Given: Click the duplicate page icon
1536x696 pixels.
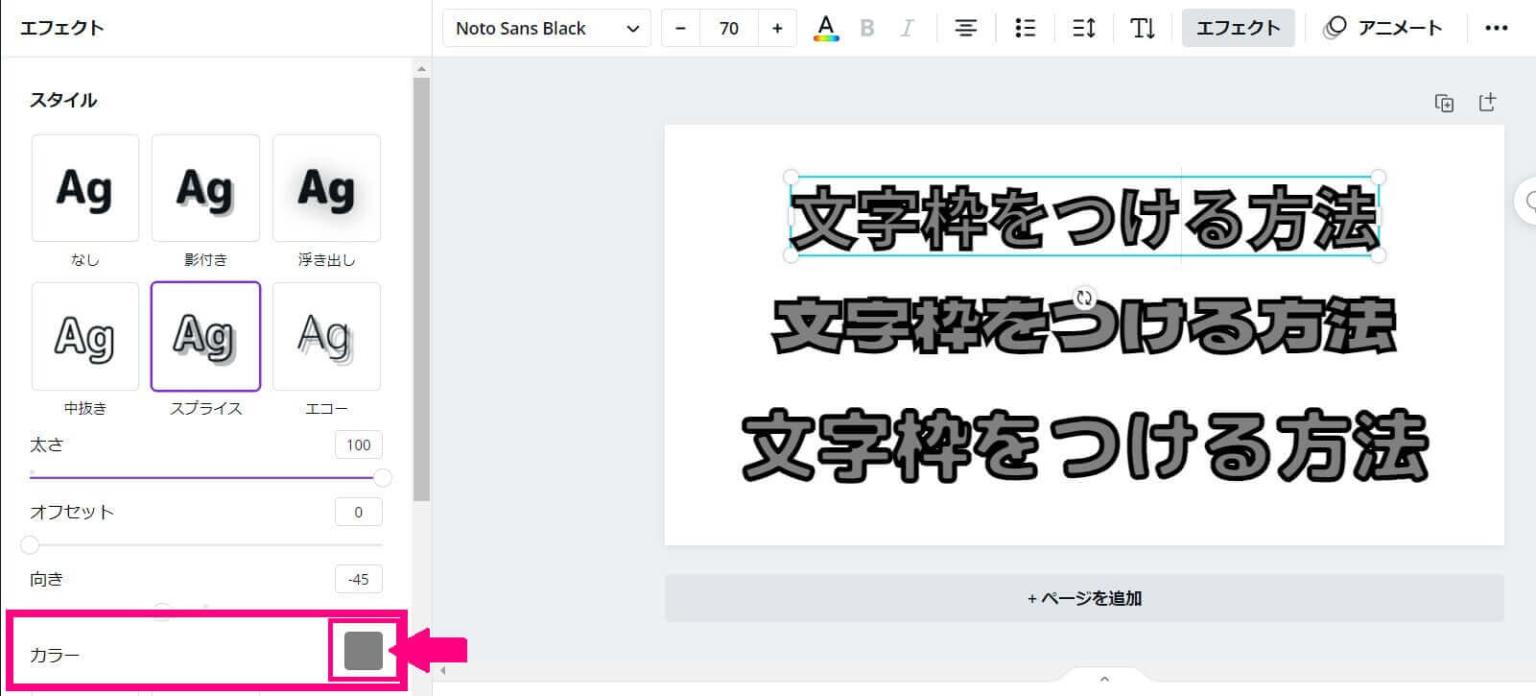Looking at the screenshot, I should point(1444,103).
